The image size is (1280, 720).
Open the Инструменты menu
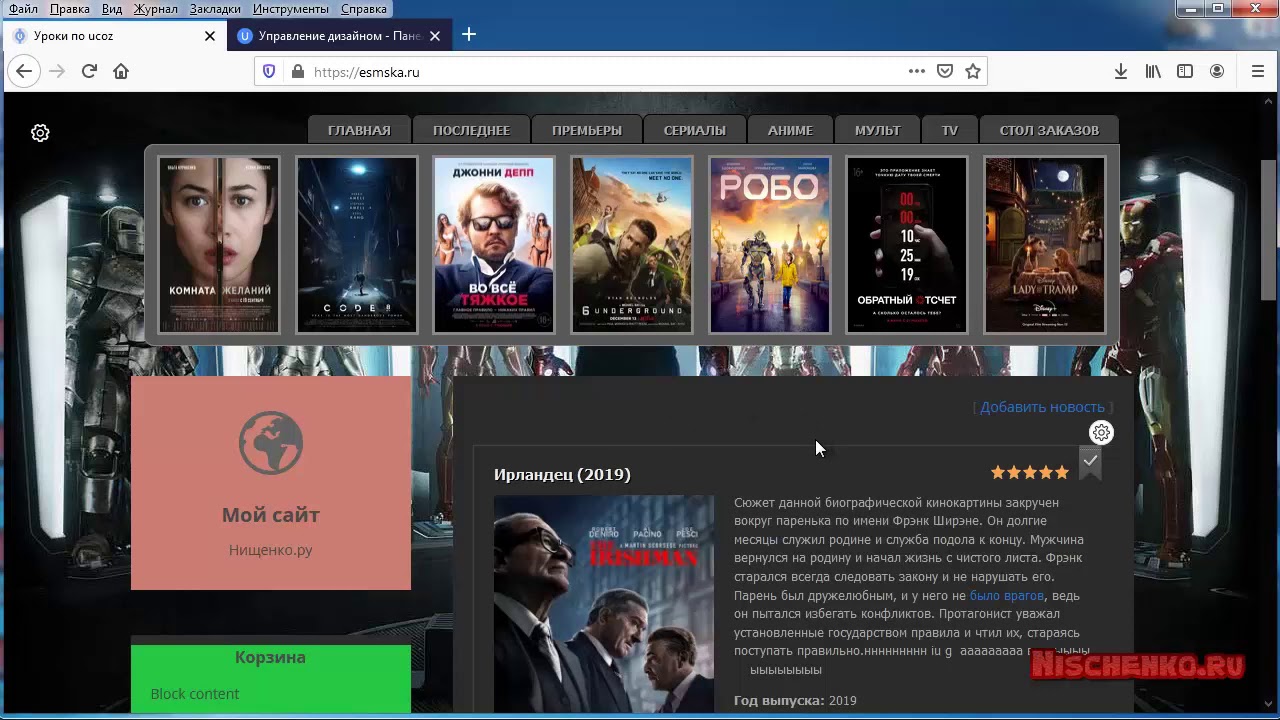point(291,9)
